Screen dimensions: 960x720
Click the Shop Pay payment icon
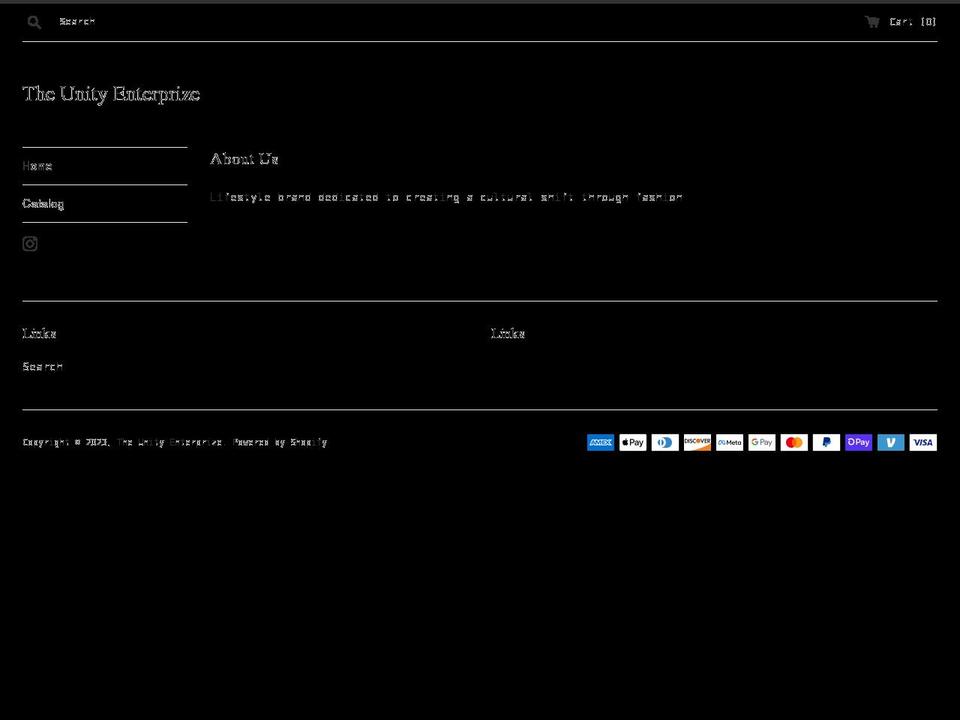858,442
